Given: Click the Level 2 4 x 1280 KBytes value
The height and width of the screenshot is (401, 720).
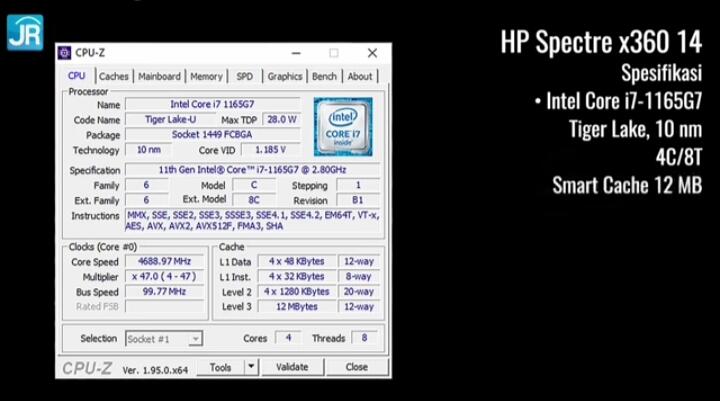Looking at the screenshot, I should [x=297, y=292].
